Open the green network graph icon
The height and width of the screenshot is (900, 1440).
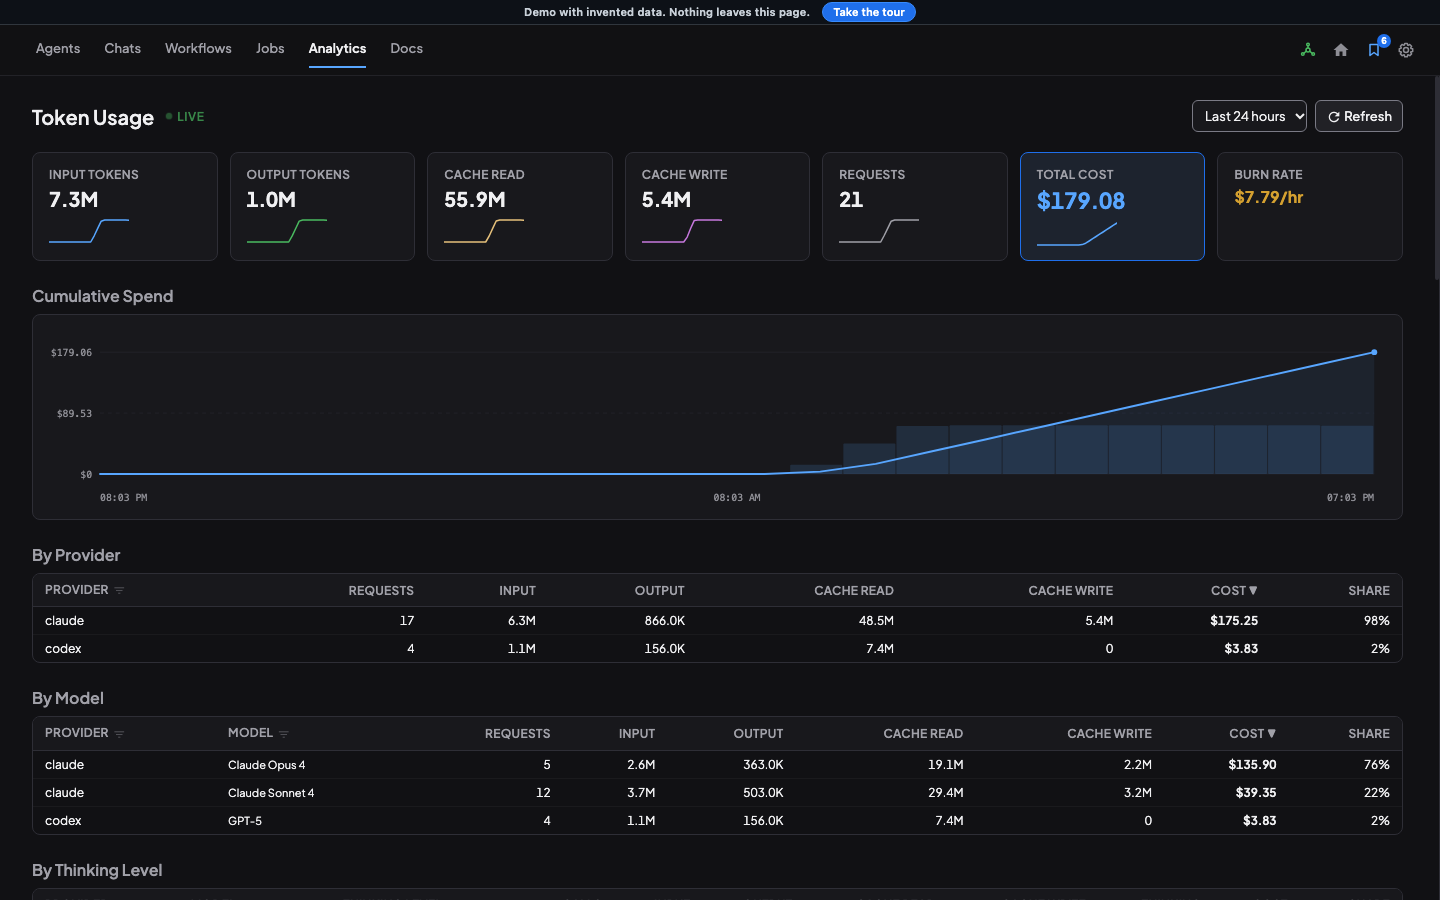pyautogui.click(x=1308, y=50)
